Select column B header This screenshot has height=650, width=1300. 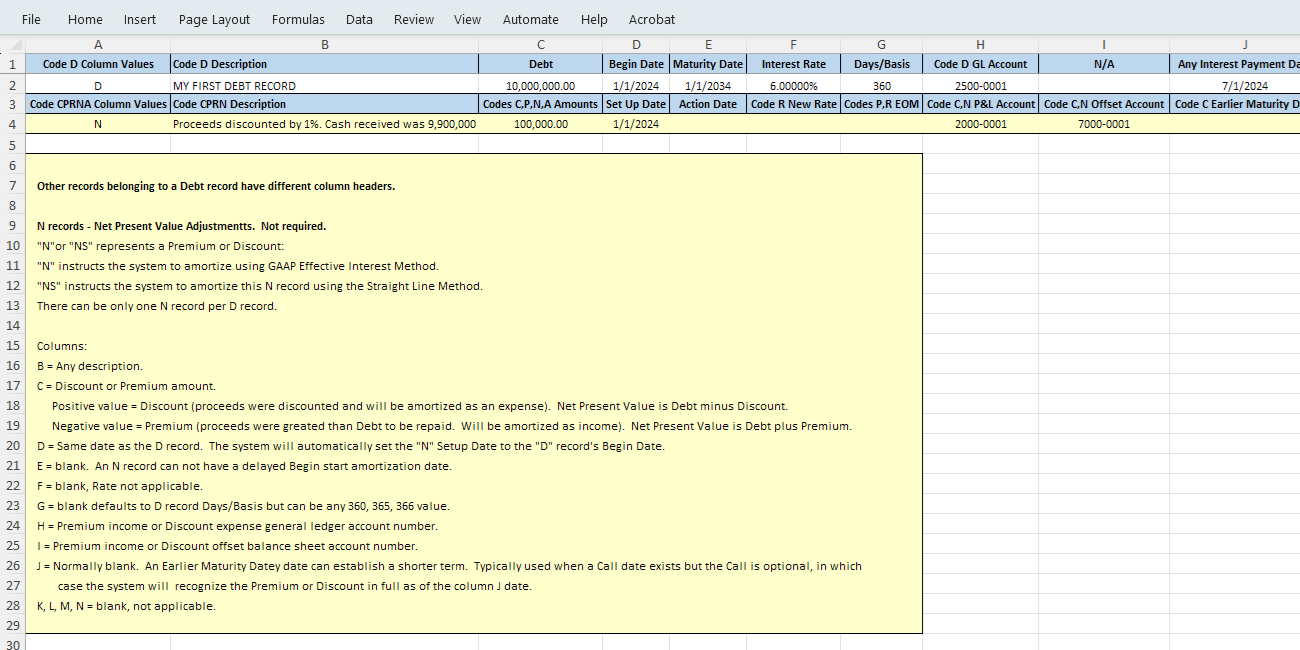tap(325, 44)
